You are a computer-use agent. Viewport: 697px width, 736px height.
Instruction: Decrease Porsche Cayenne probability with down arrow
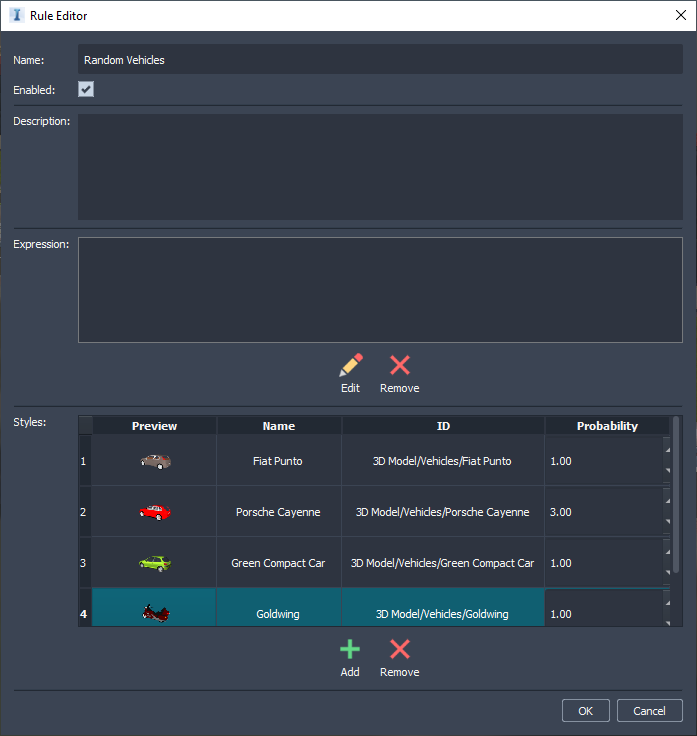[x=667, y=521]
